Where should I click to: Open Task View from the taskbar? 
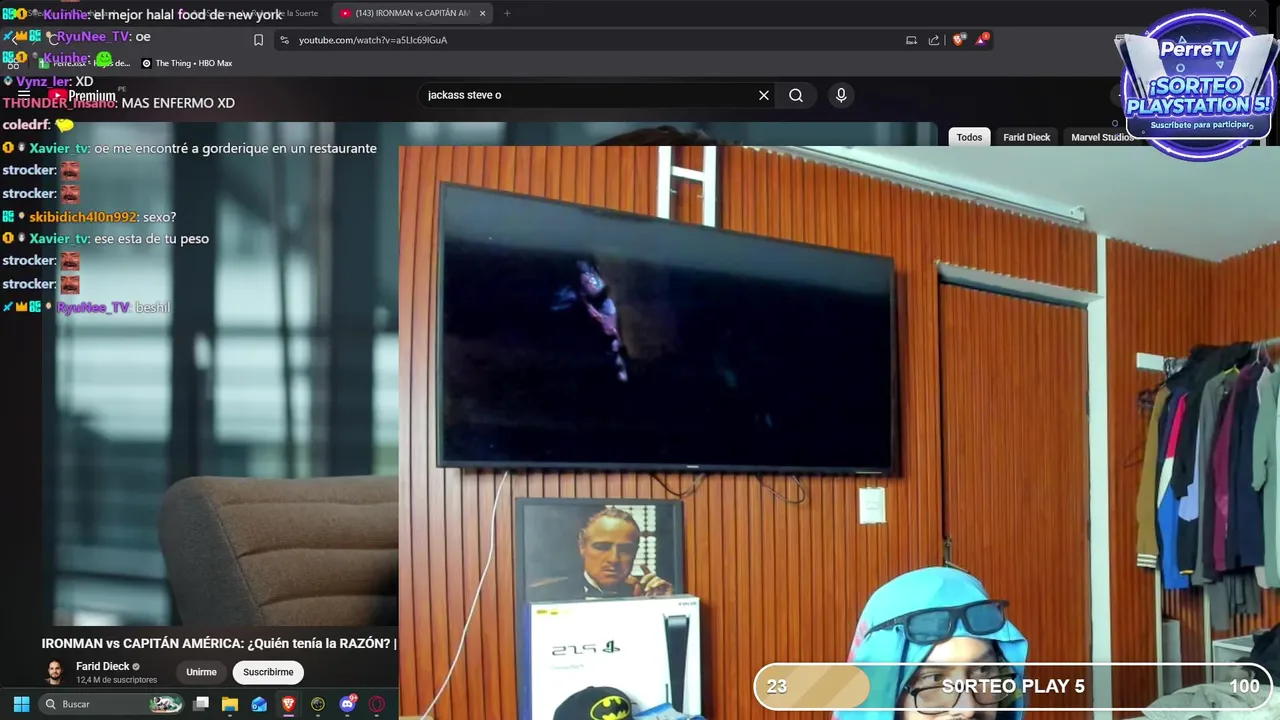[x=201, y=704]
